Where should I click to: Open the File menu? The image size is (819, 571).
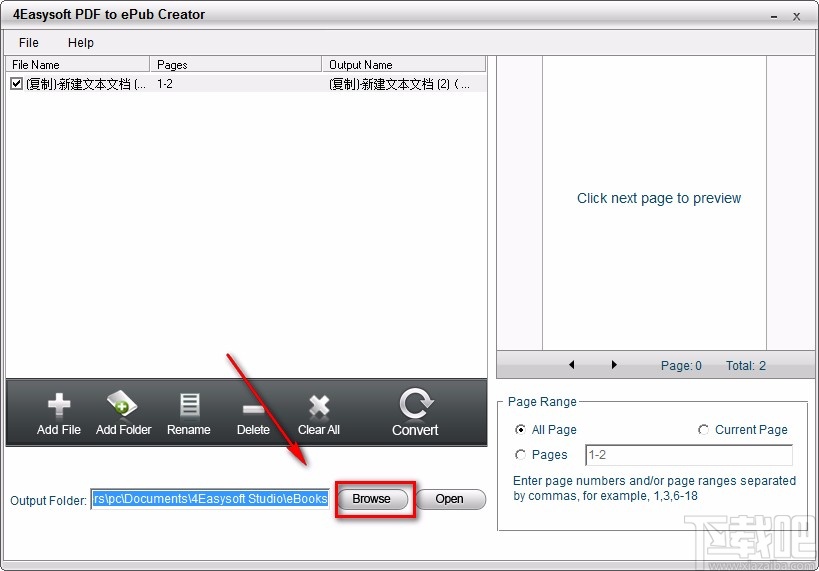(29, 43)
